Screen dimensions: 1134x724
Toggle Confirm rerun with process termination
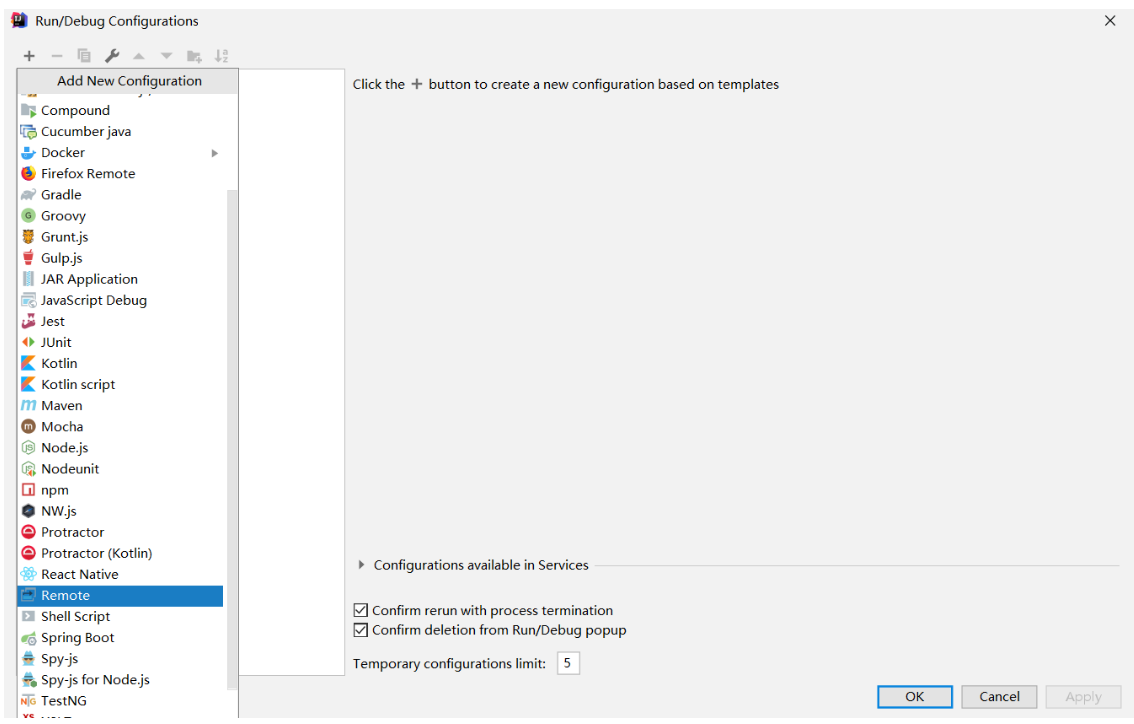pyautogui.click(x=360, y=610)
